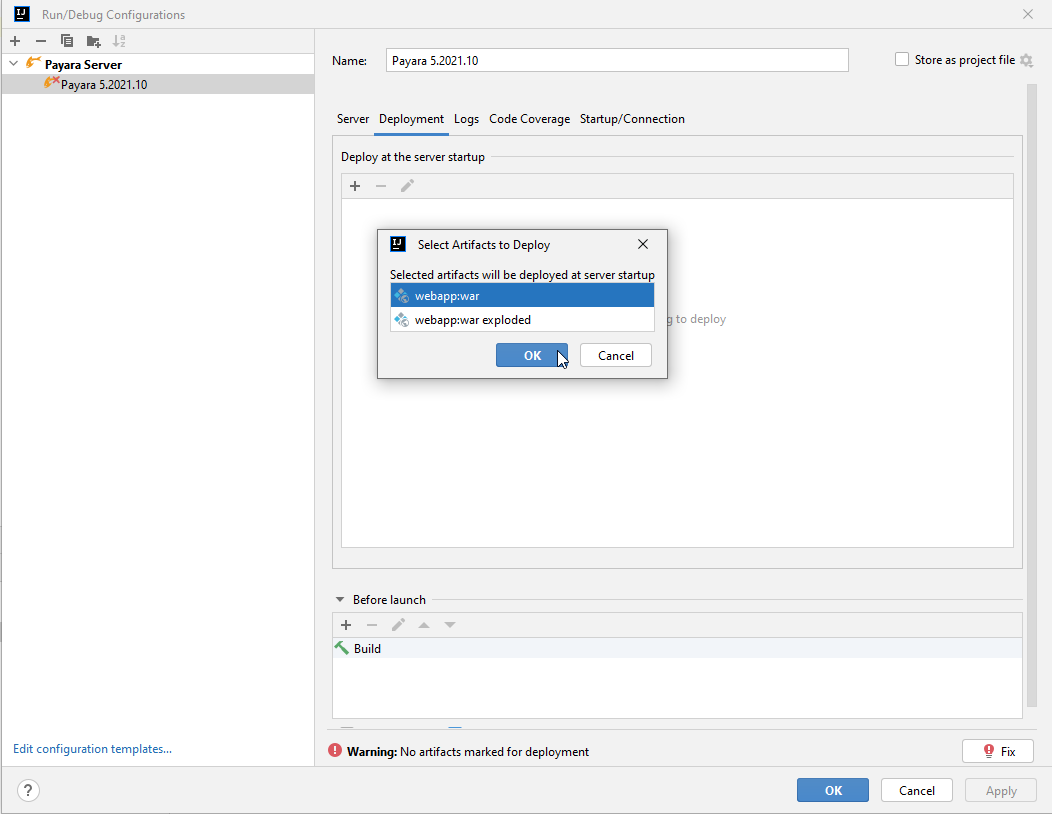
Task: Open Edit configuration templates link
Action: click(x=92, y=749)
